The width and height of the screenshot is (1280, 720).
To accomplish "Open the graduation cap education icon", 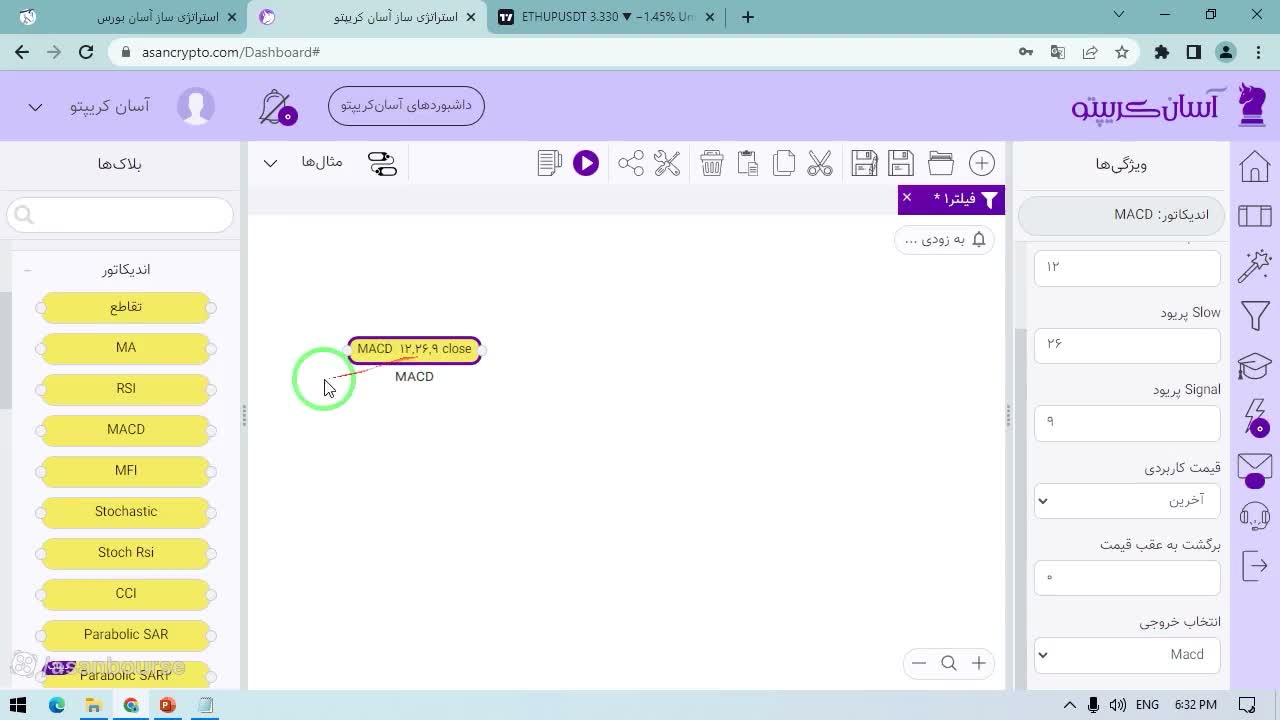I will (x=1255, y=366).
